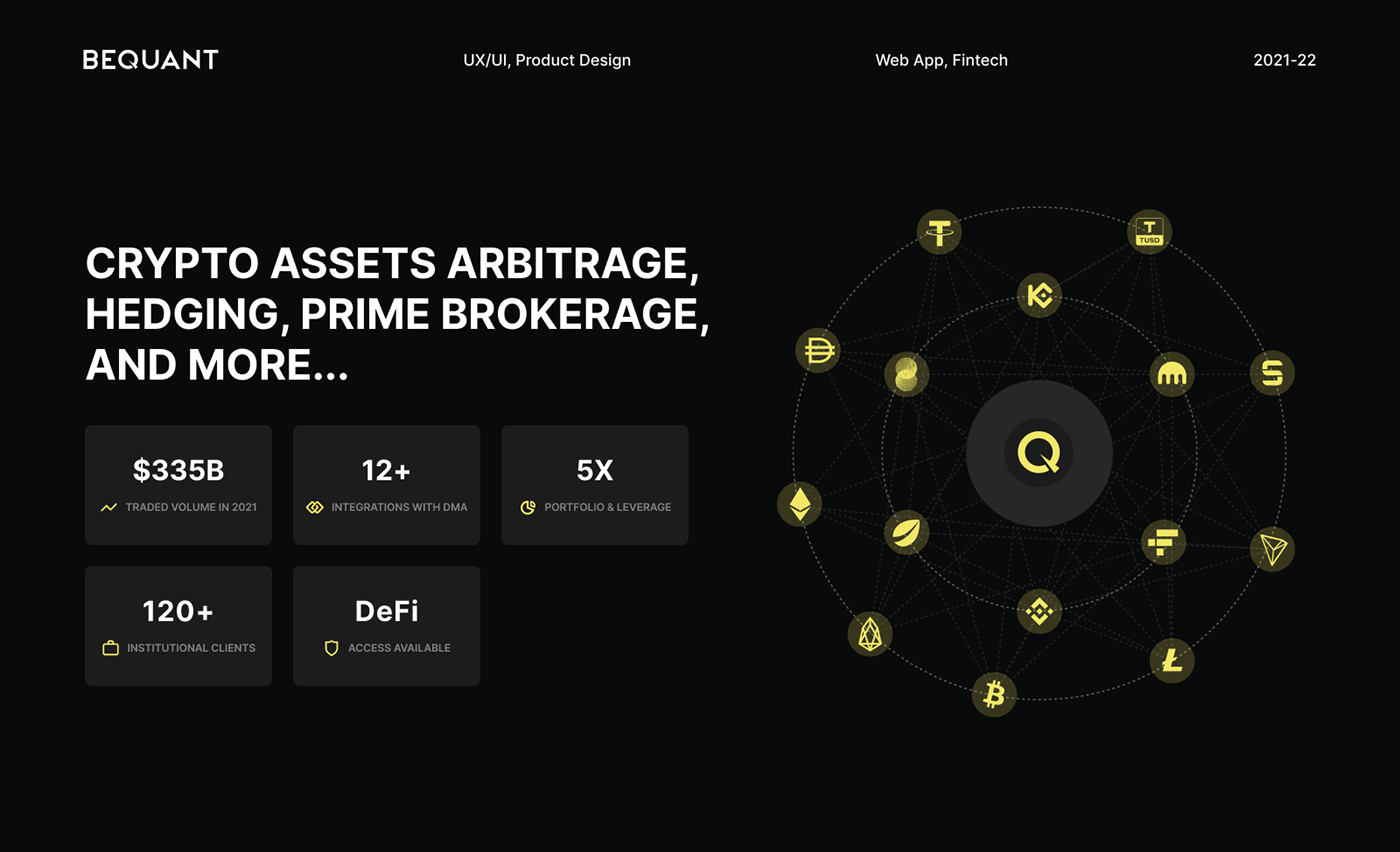Screen dimensions: 1400x852
Task: Click the Dash coin icon
Action: 818,350
